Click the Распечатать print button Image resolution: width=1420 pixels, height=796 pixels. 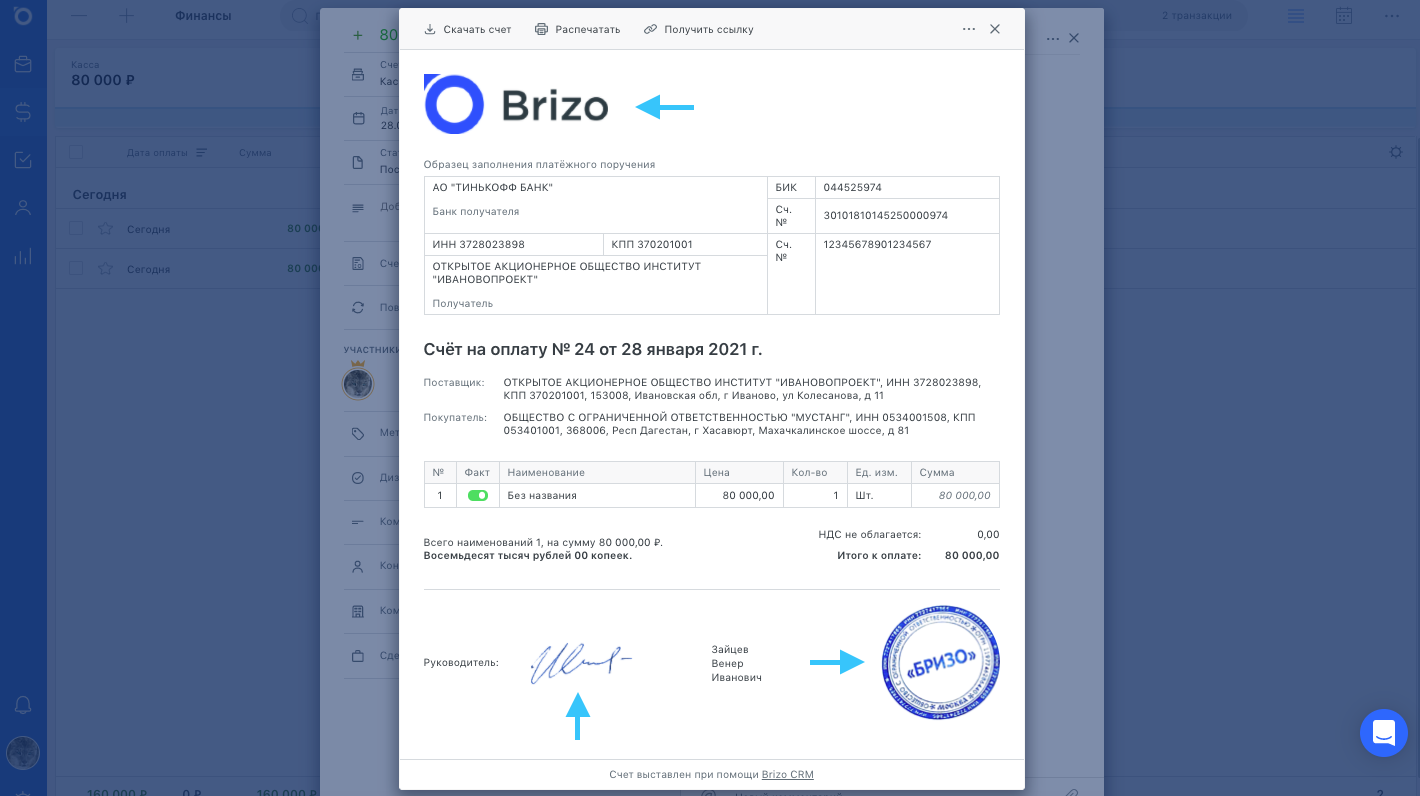click(577, 30)
